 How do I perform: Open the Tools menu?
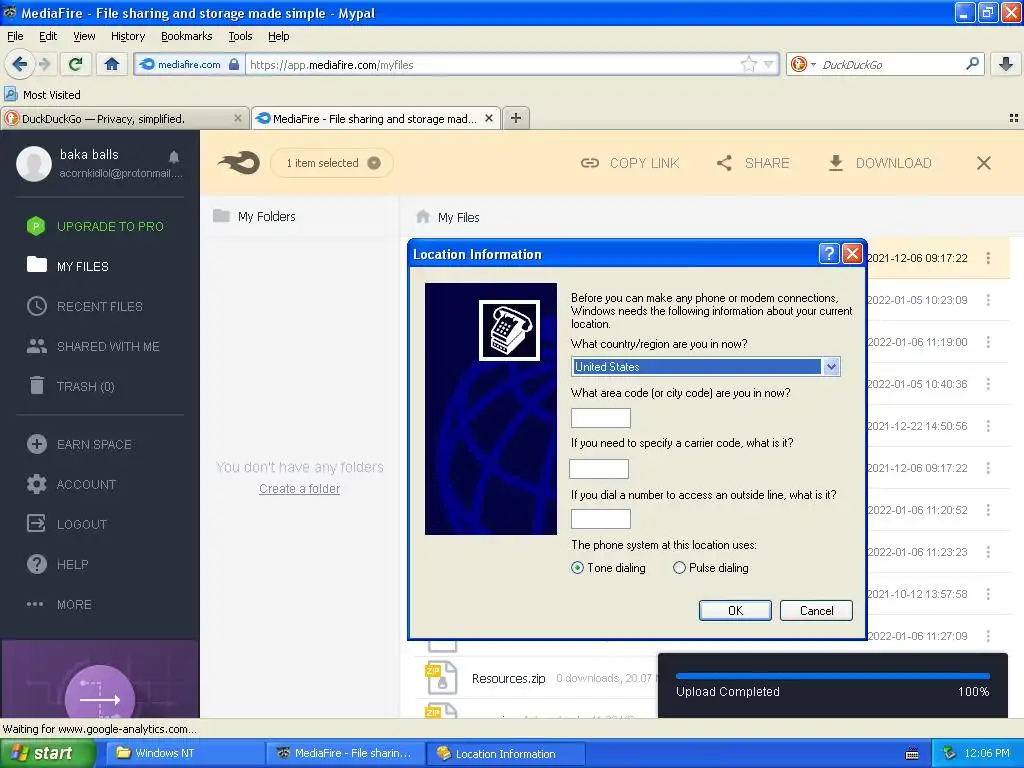click(240, 36)
